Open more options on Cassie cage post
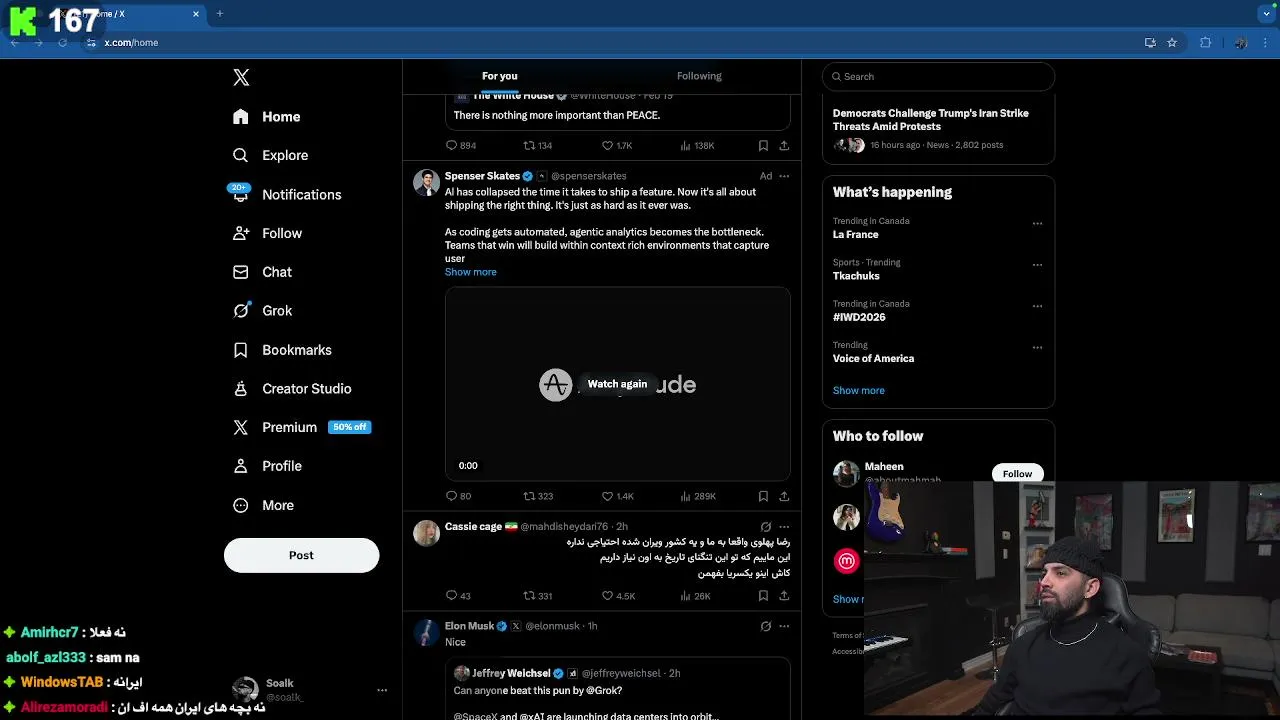Screen dimensions: 1280x720 click(x=784, y=526)
